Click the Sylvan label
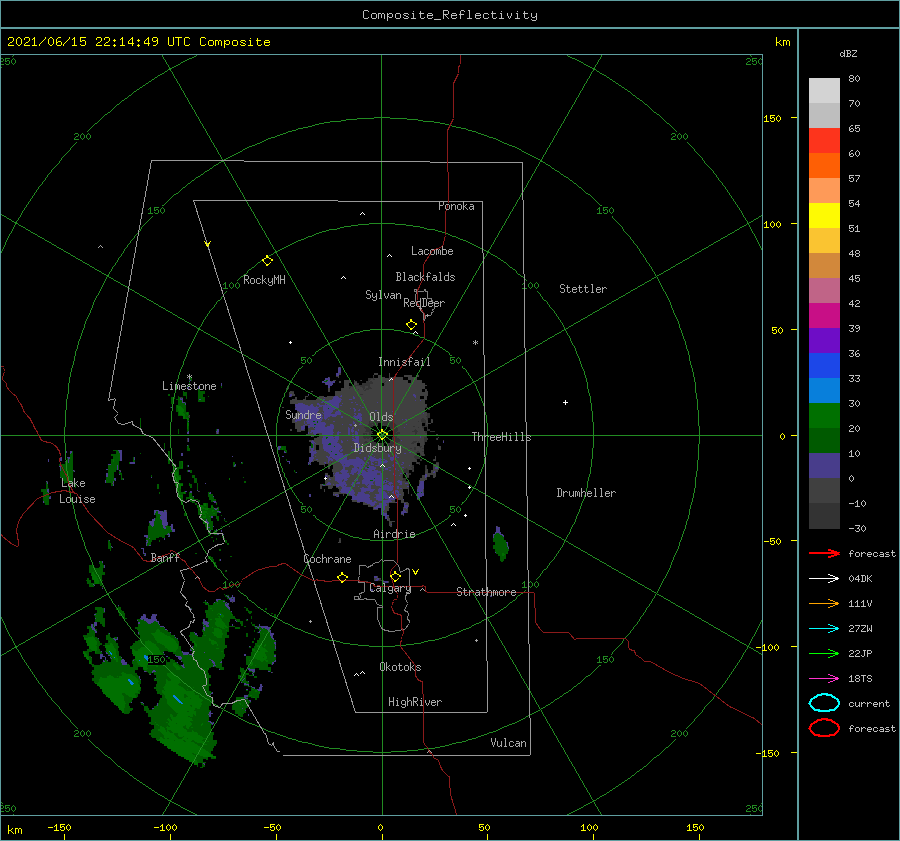 pyautogui.click(x=383, y=295)
